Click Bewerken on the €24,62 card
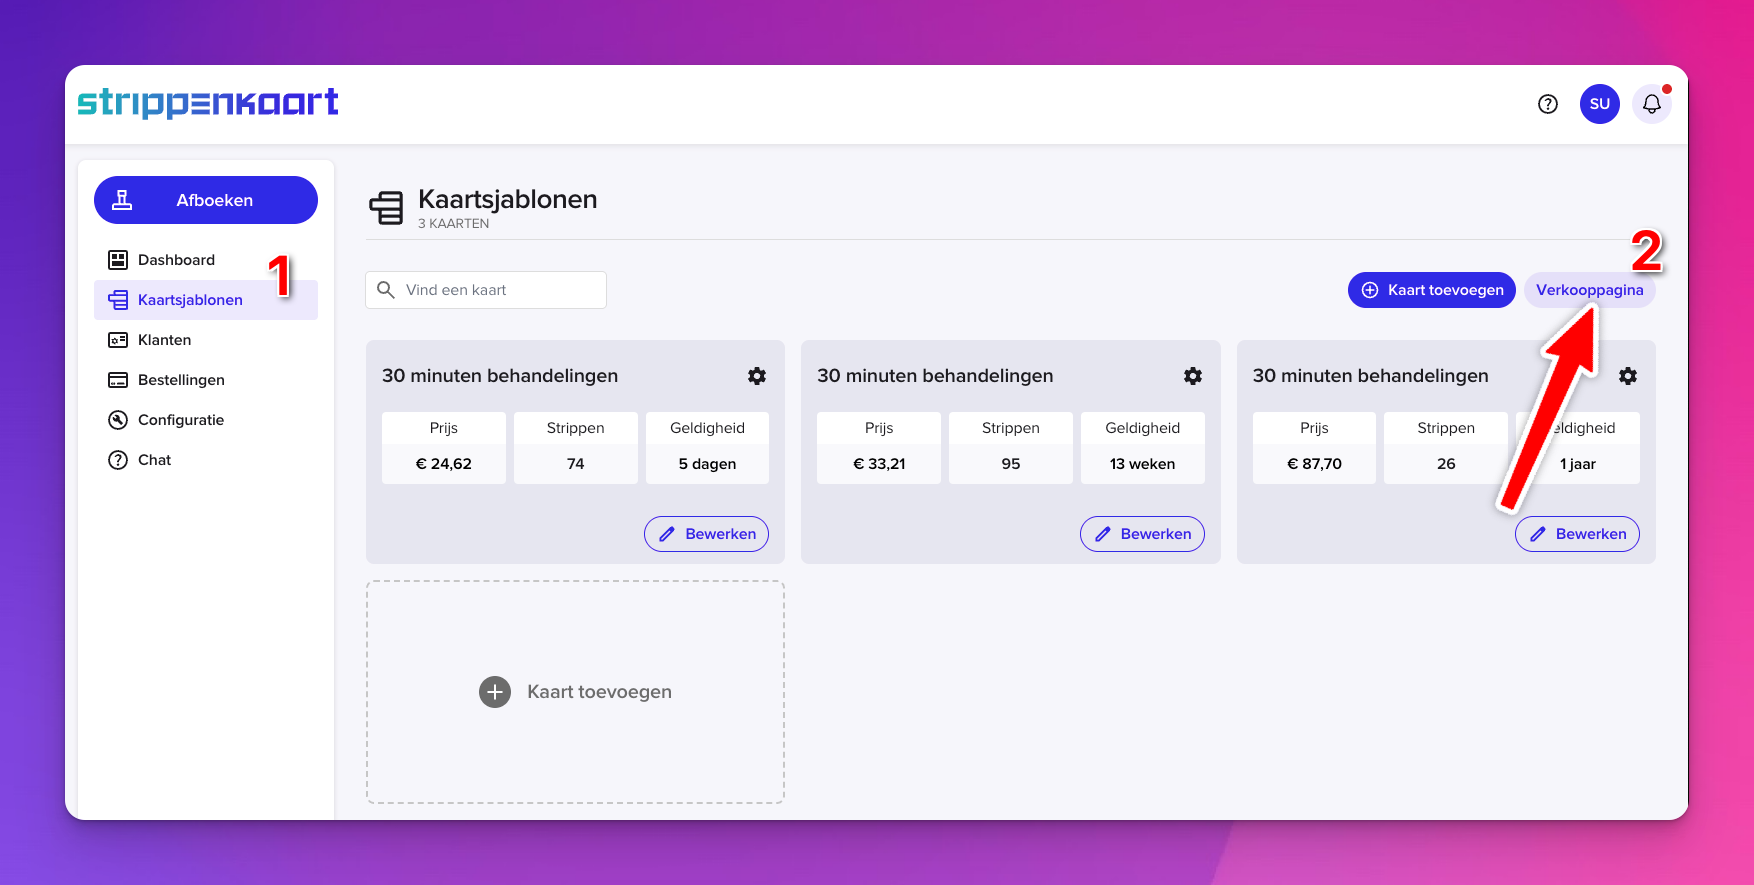This screenshot has width=1754, height=885. coord(706,534)
